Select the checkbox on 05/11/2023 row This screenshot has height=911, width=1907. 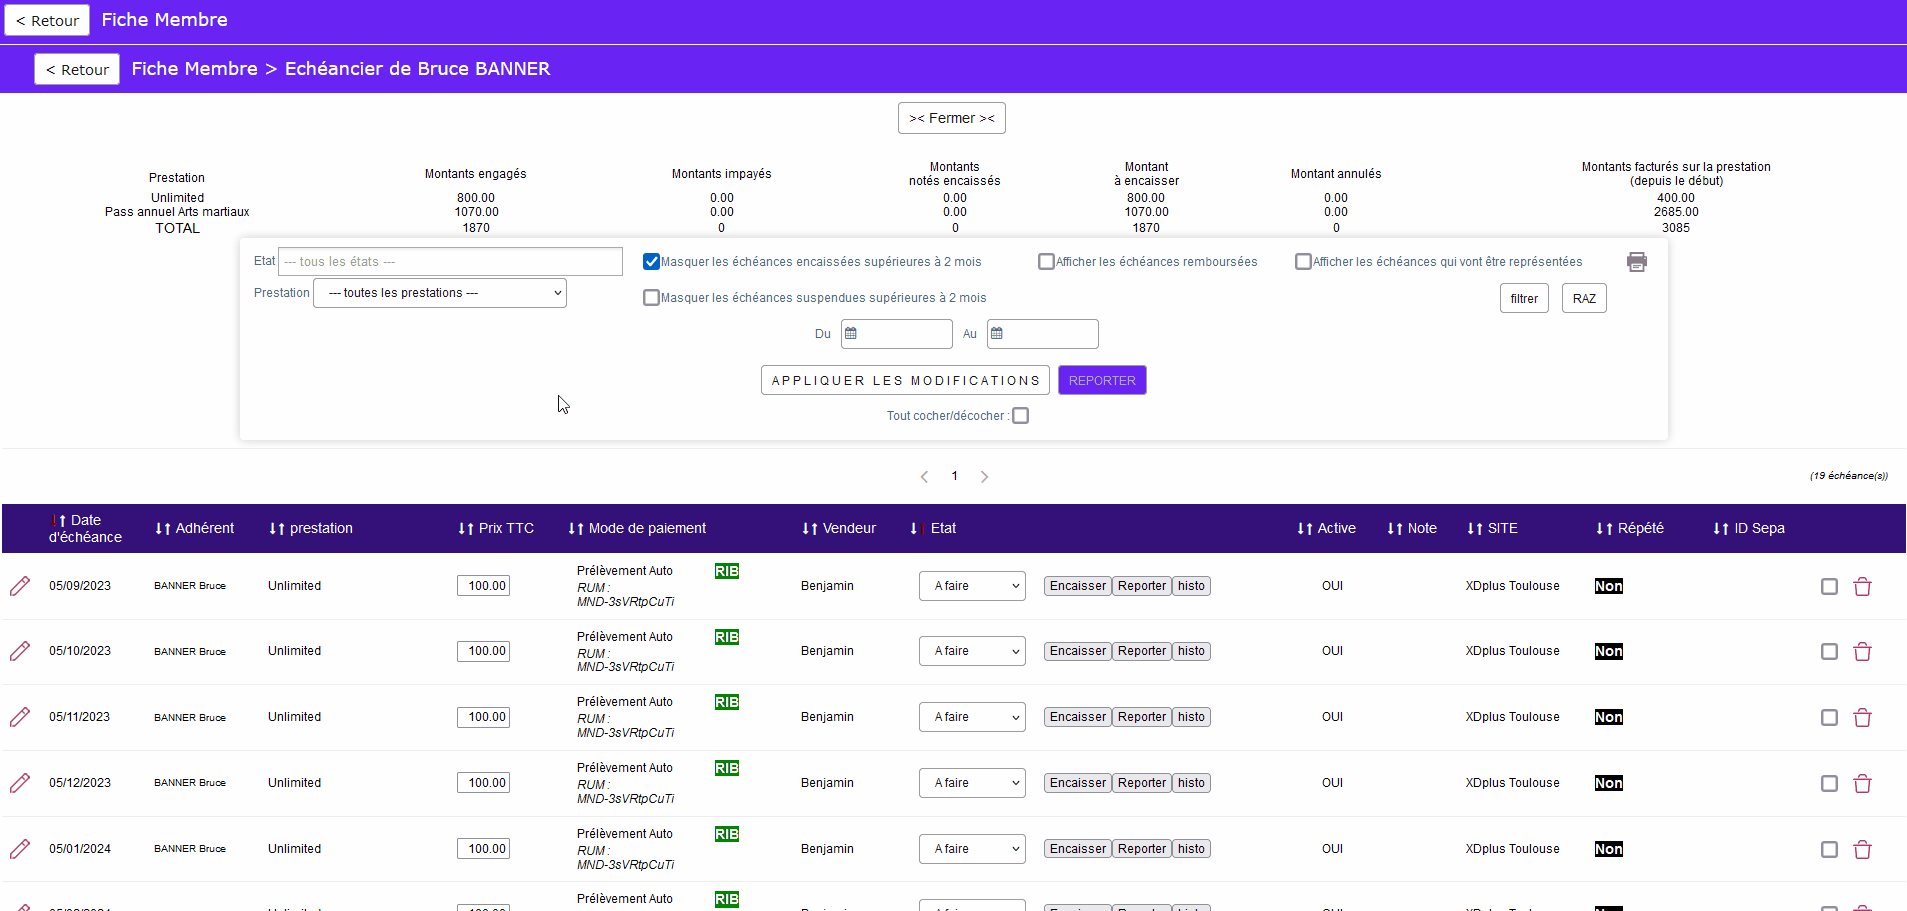point(1829,718)
